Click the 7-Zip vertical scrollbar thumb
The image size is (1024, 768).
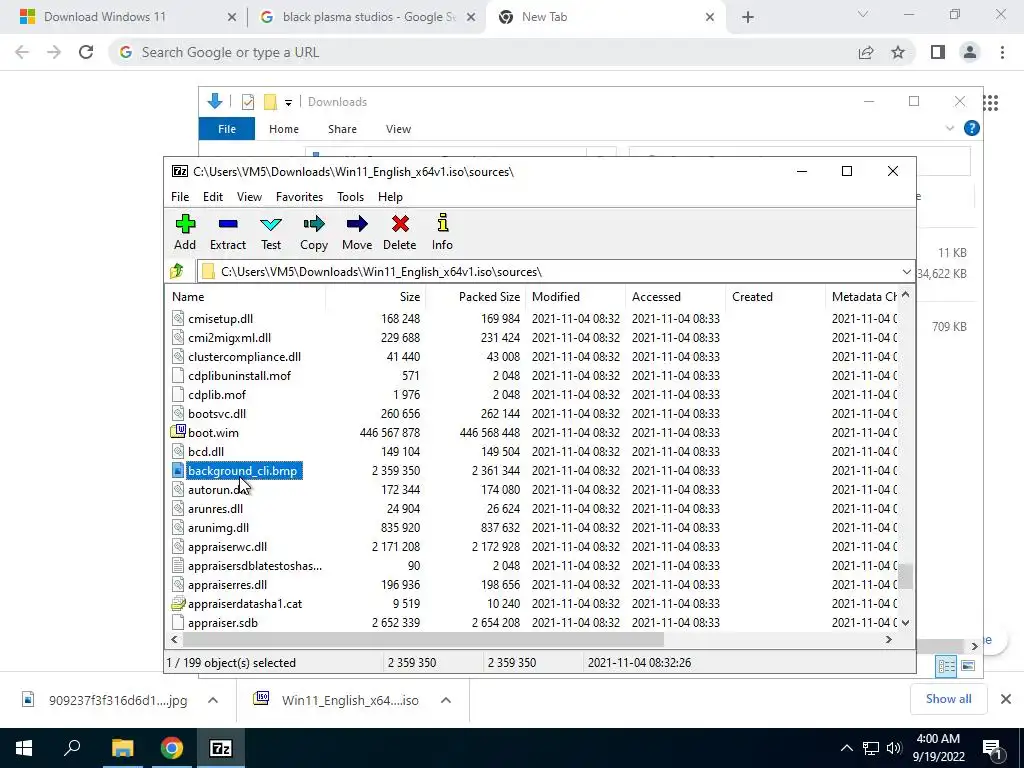905,576
